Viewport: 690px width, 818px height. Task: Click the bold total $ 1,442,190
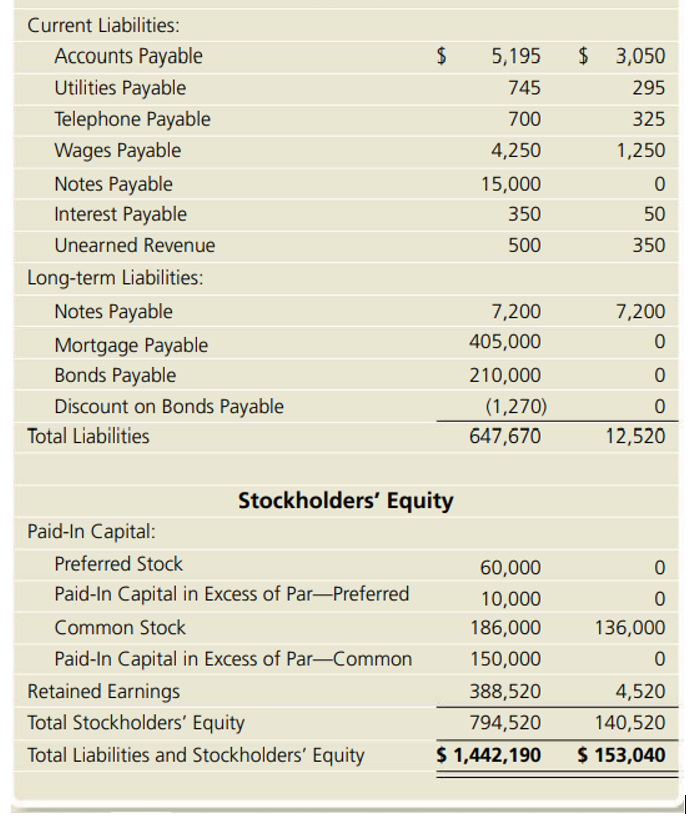click(x=489, y=755)
